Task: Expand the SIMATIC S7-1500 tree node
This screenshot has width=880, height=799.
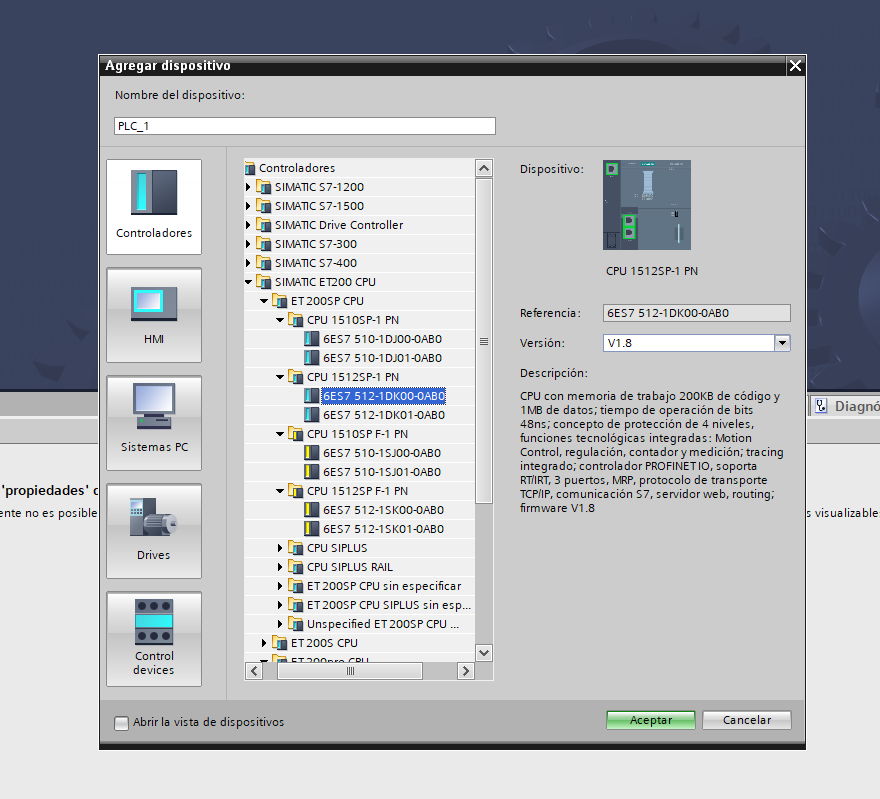Action: 249,206
